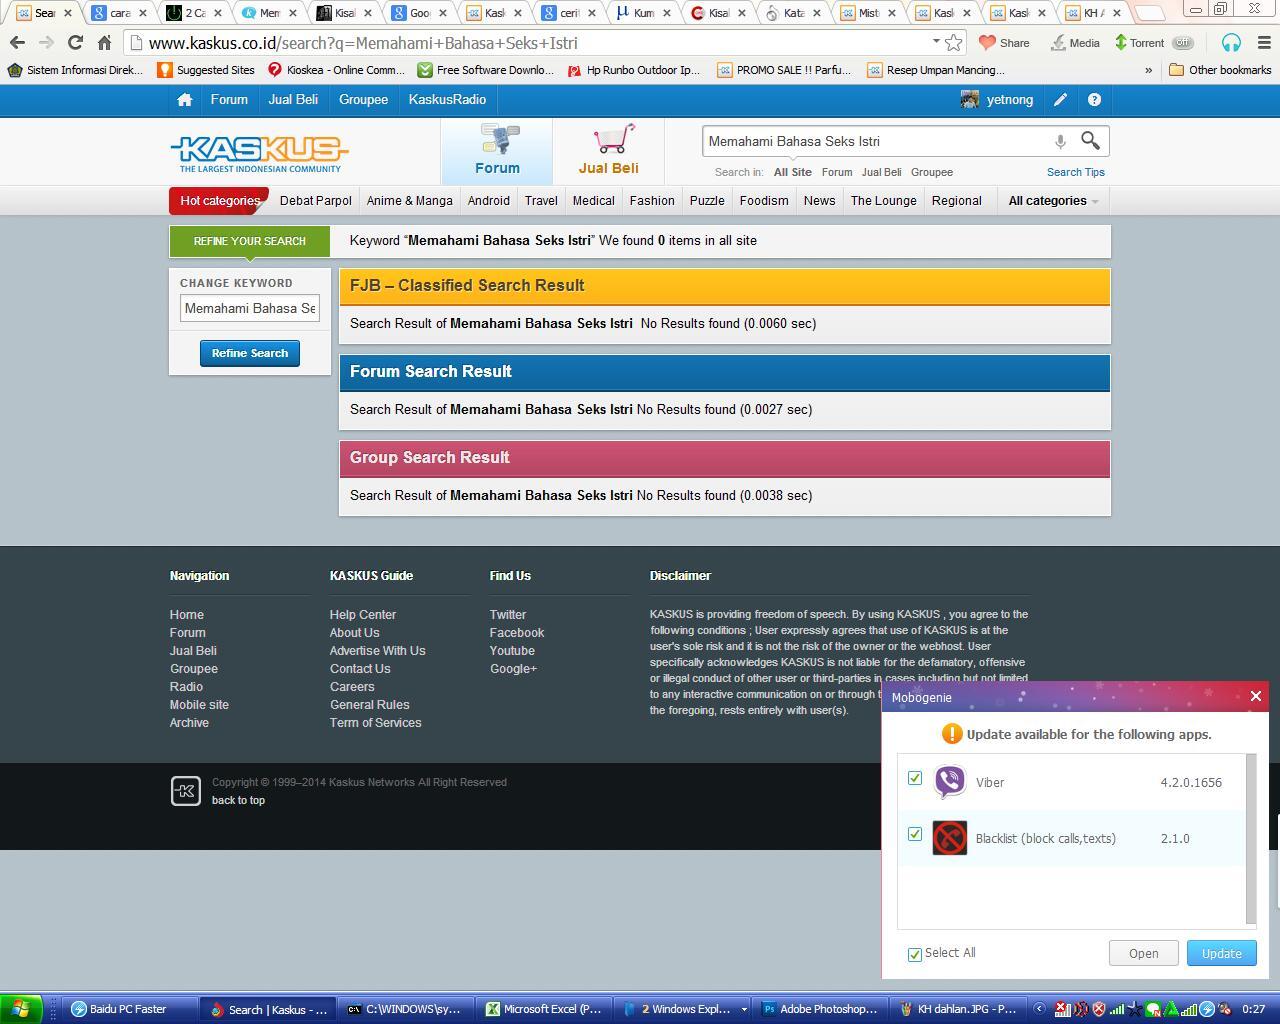Switch to Microsoft Excel in taskbar
Image resolution: width=1280 pixels, height=1024 pixels.
point(544,1009)
